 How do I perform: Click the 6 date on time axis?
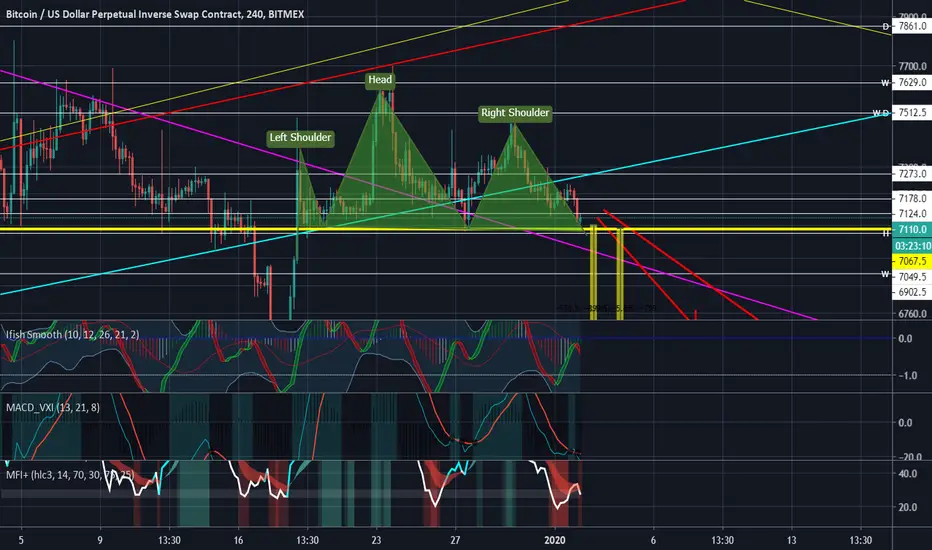(653, 540)
